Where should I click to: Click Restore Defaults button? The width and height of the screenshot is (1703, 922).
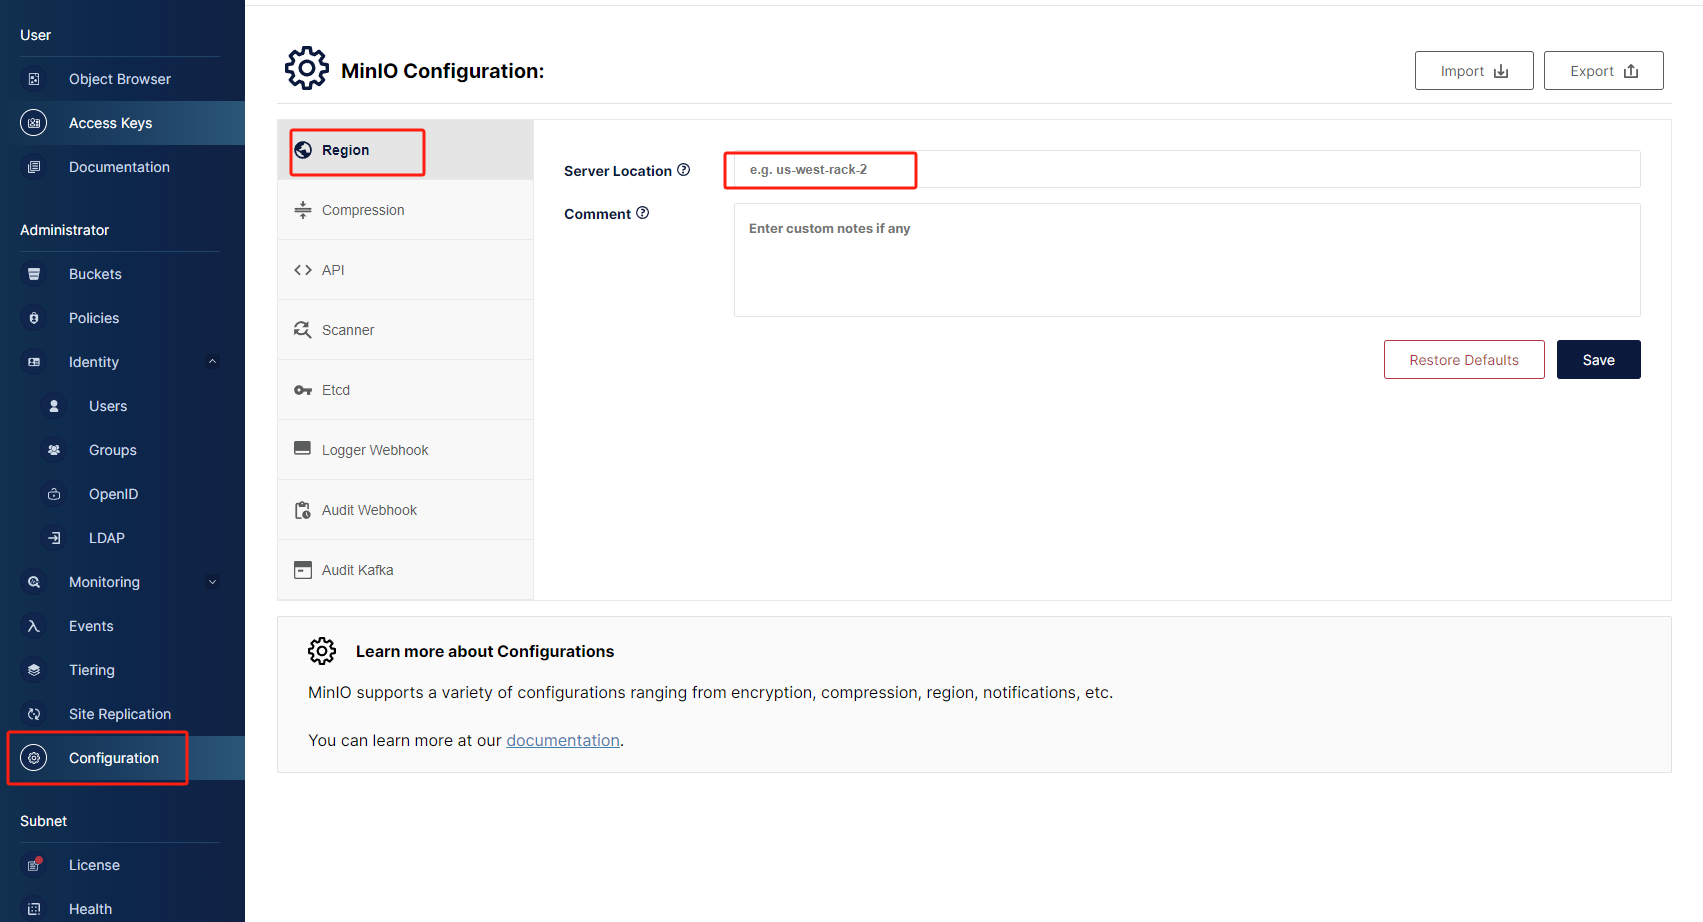pyautogui.click(x=1464, y=360)
